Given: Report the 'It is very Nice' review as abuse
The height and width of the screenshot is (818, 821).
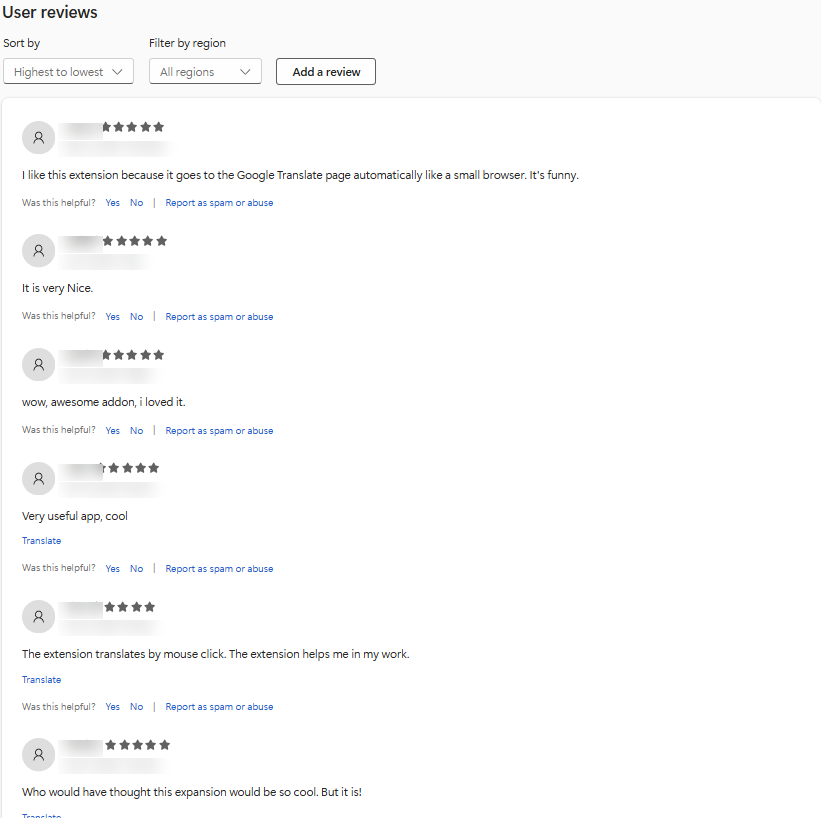Looking at the screenshot, I should (219, 316).
